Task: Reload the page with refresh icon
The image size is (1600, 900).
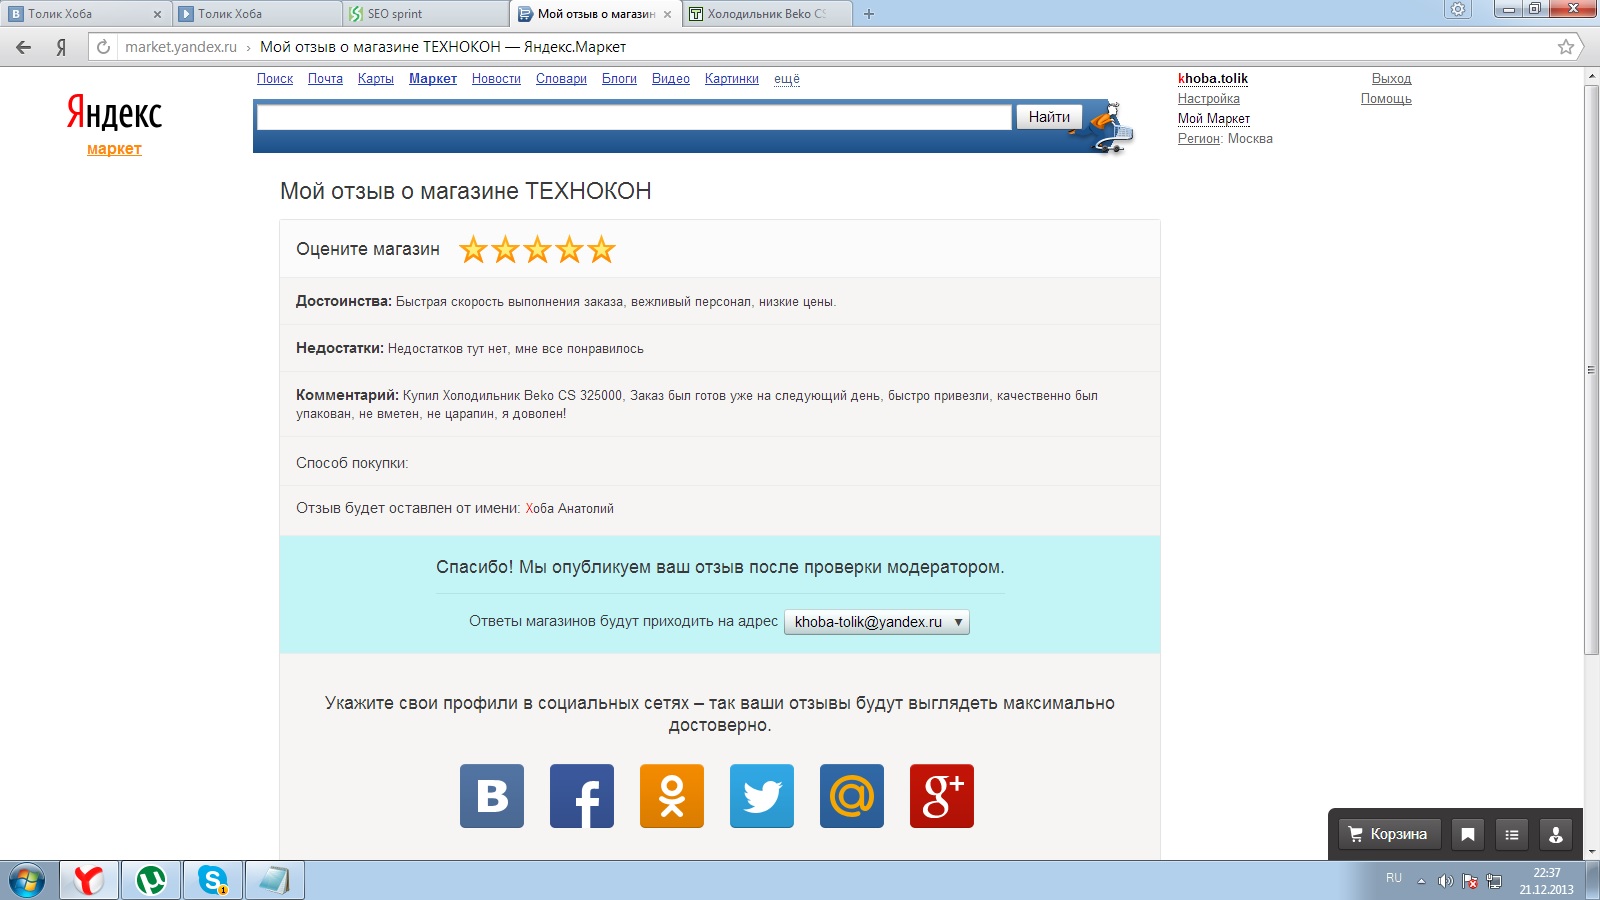Action: click(x=103, y=47)
